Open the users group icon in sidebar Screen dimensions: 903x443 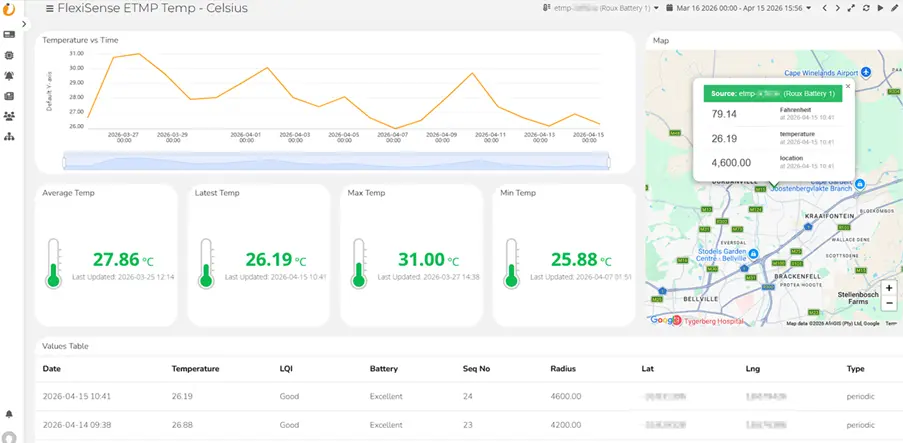tap(9, 116)
